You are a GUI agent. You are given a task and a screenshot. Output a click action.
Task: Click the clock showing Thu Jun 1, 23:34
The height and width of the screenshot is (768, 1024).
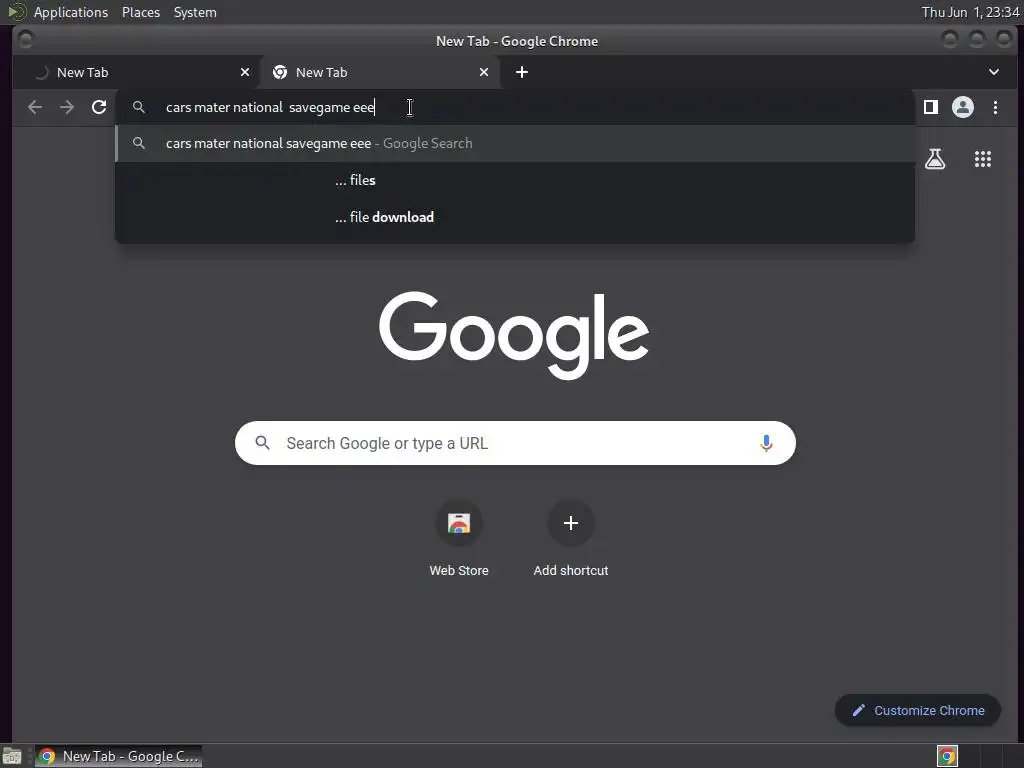click(x=970, y=12)
